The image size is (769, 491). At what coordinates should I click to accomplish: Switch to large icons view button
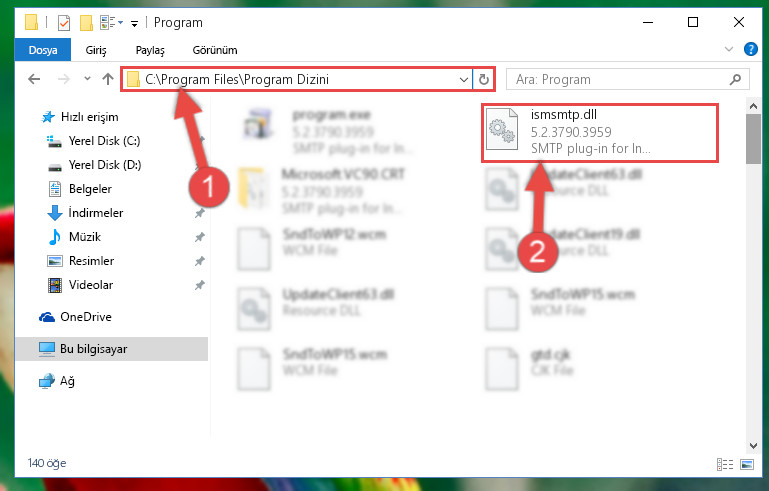[x=747, y=464]
